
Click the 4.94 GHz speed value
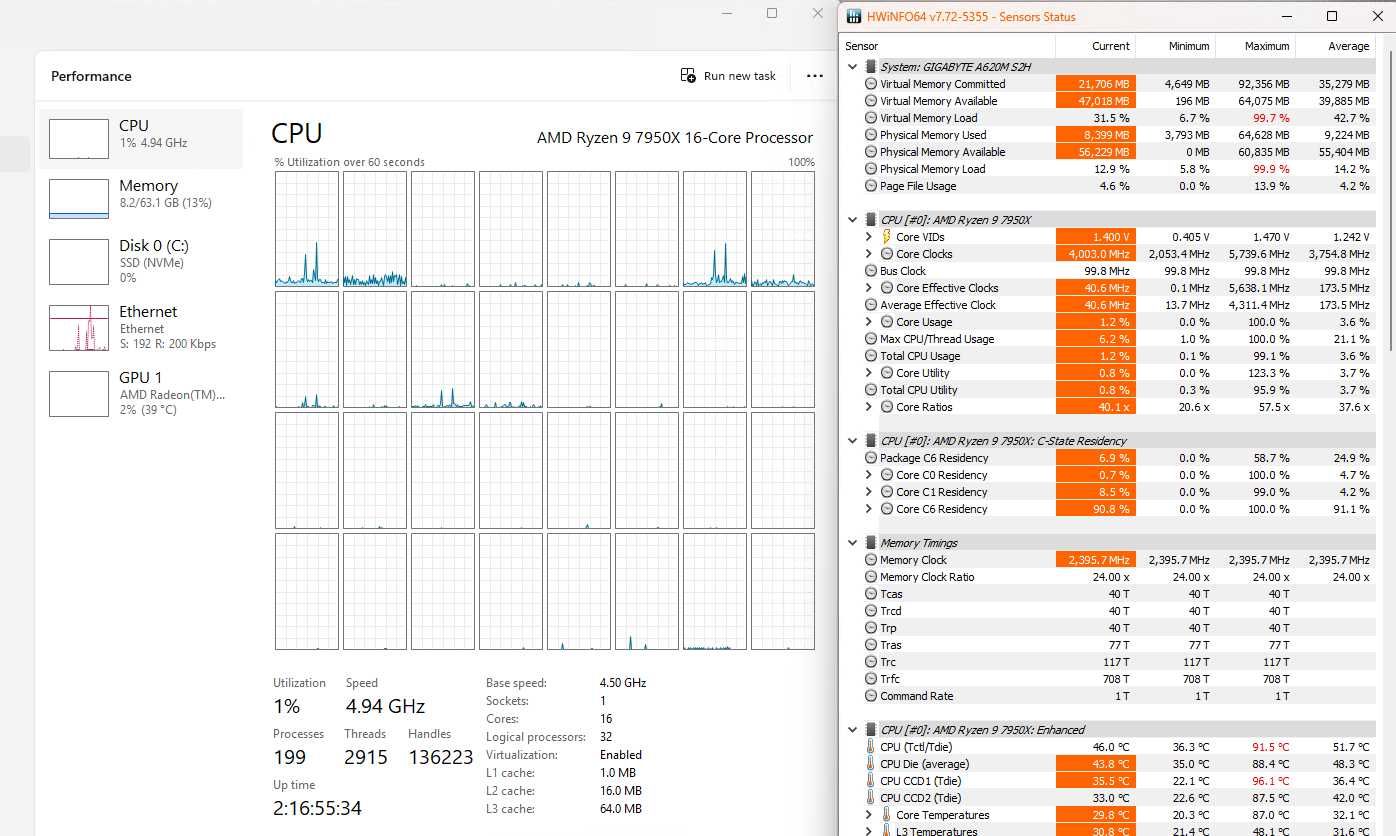pyautogui.click(x=385, y=706)
